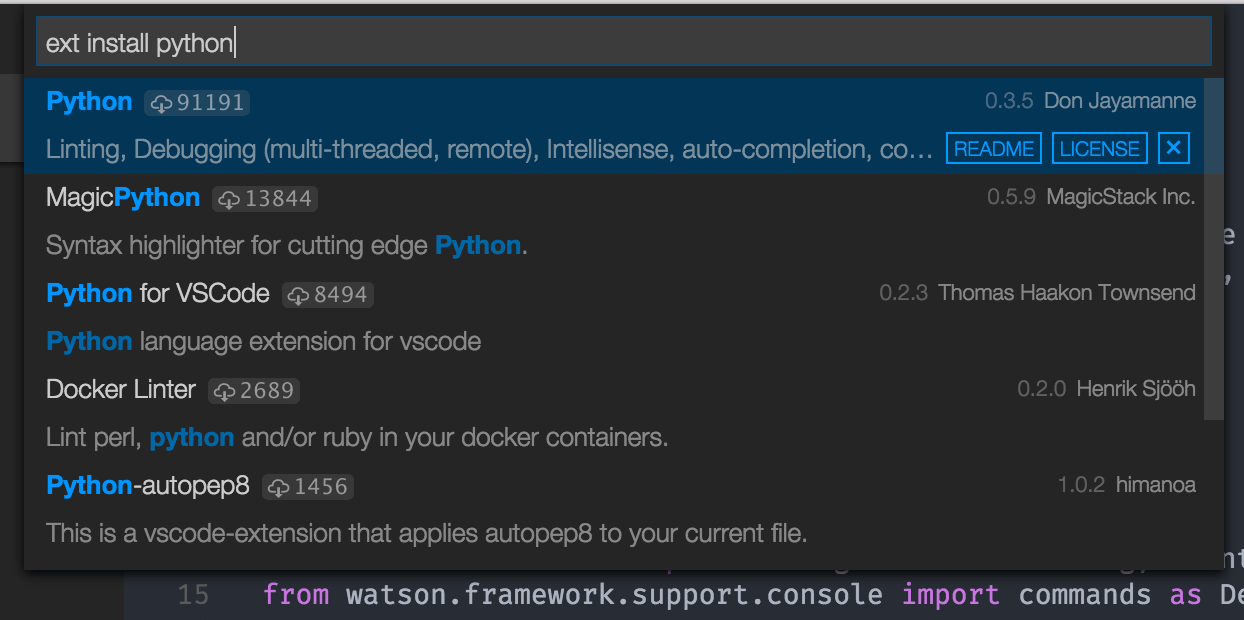Click the download icon for Python for VSCode
This screenshot has width=1244, height=620.
(298, 295)
